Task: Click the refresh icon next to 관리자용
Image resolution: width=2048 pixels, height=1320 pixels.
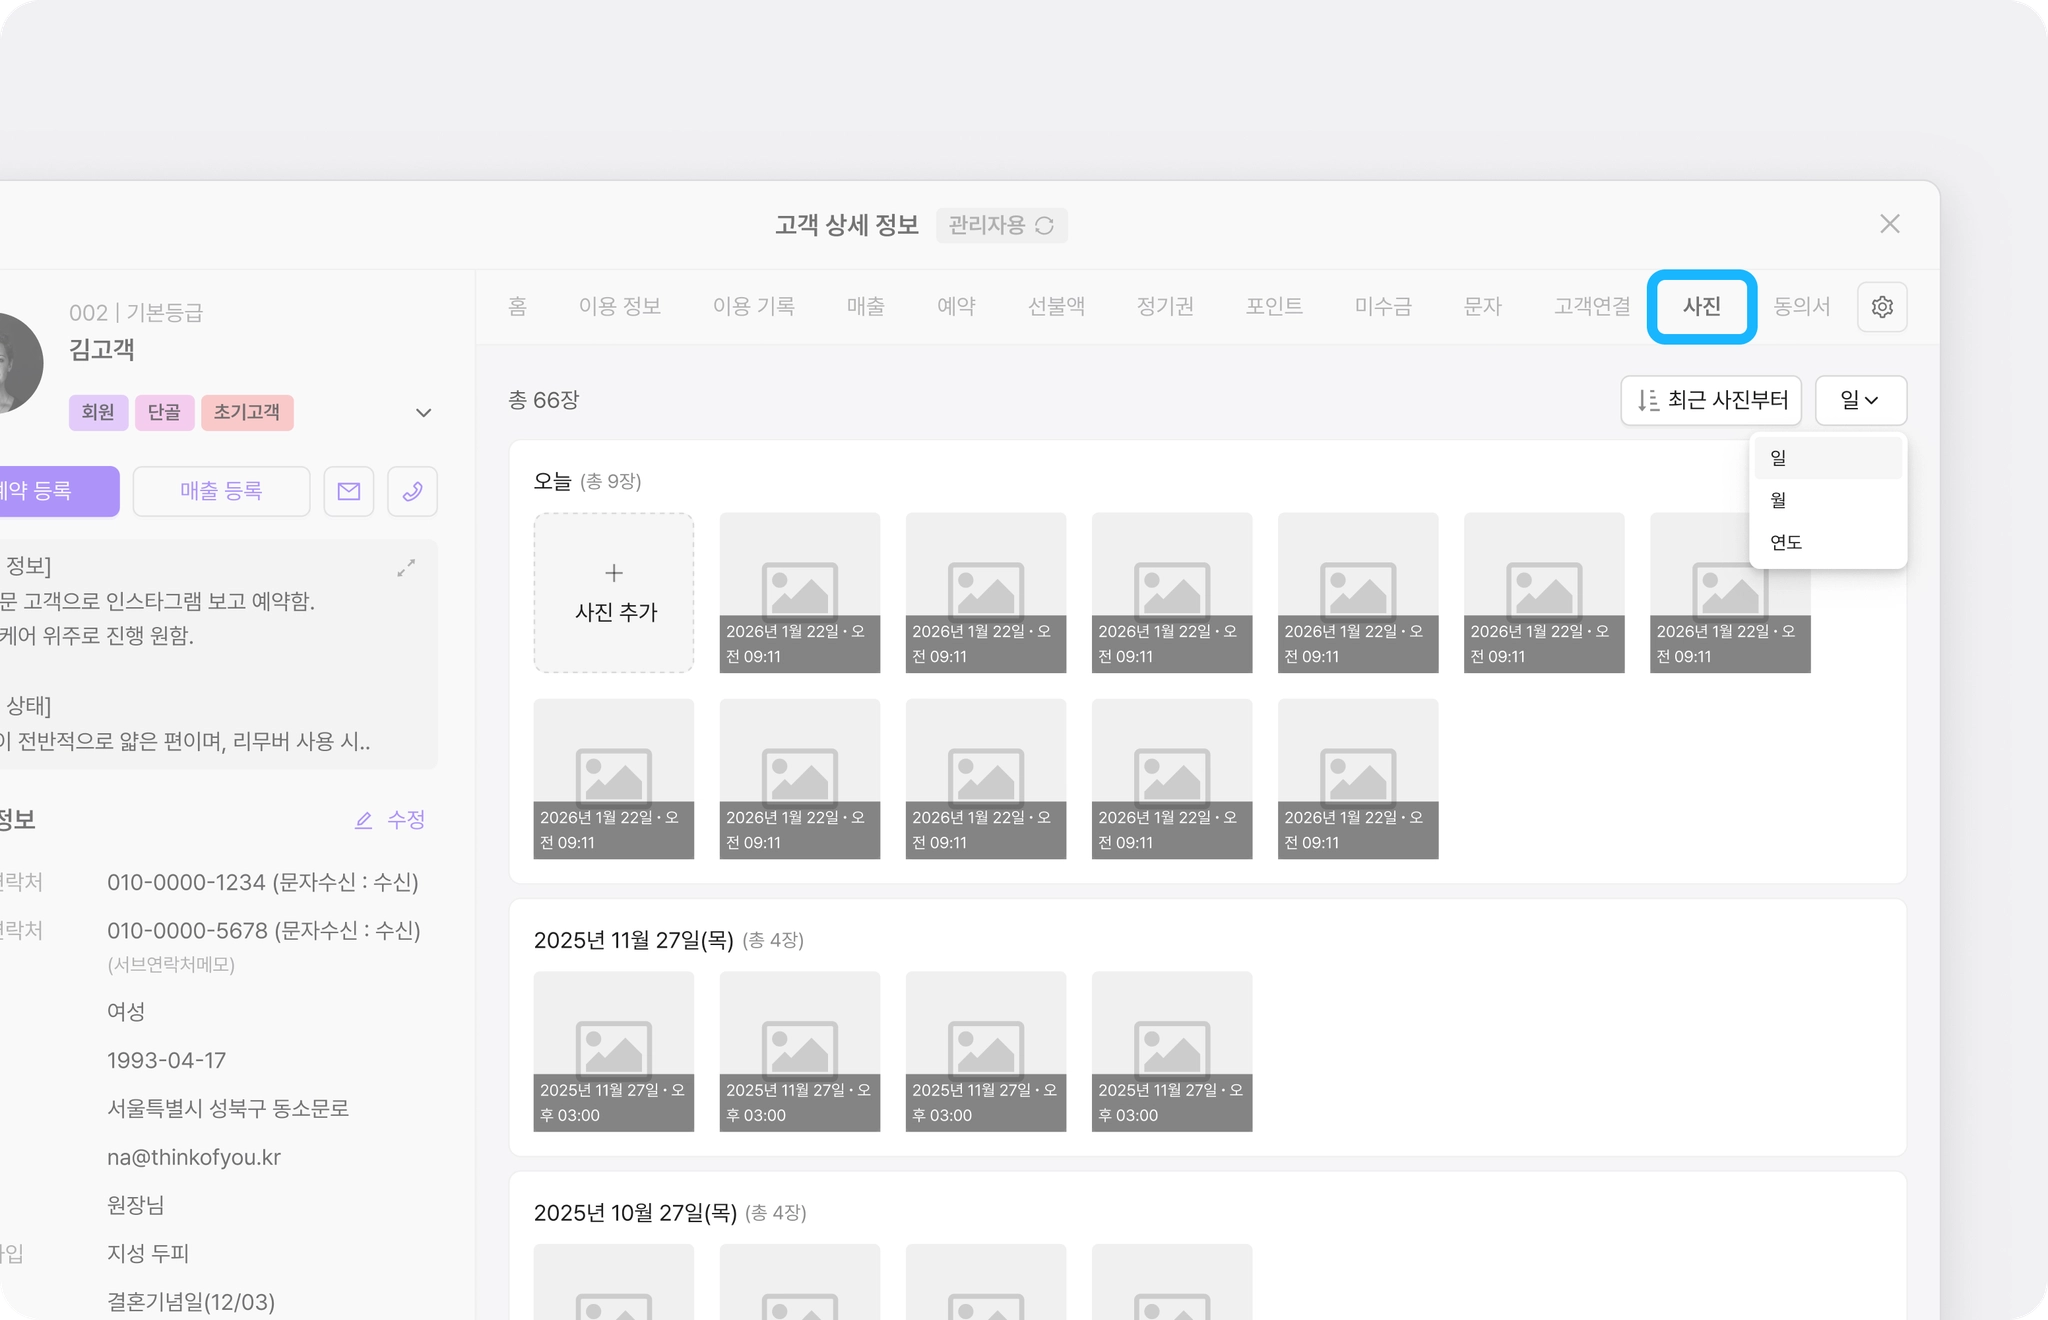Action: pos(1044,226)
